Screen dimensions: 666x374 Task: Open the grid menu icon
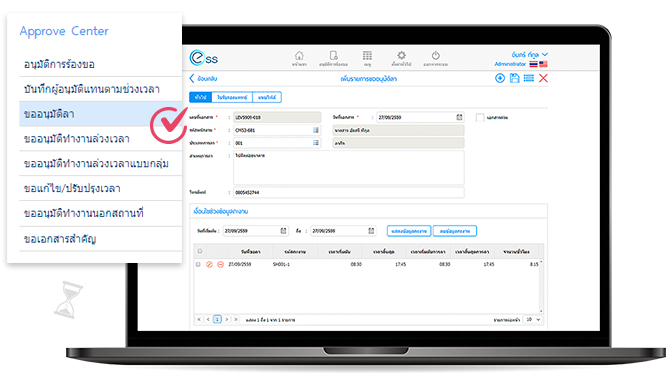point(367,56)
